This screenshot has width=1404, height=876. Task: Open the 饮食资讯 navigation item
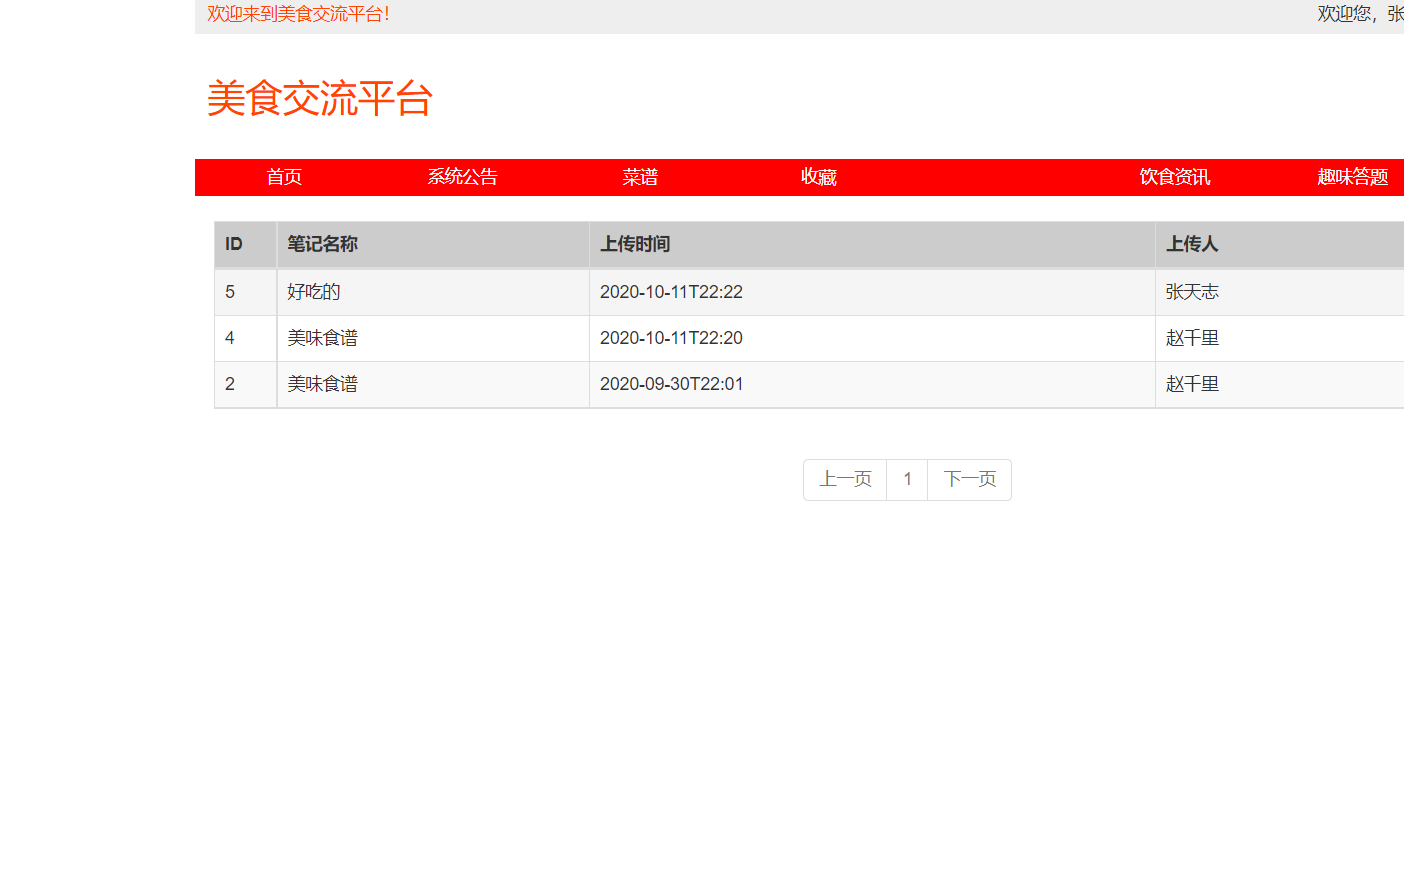pyautogui.click(x=1174, y=177)
